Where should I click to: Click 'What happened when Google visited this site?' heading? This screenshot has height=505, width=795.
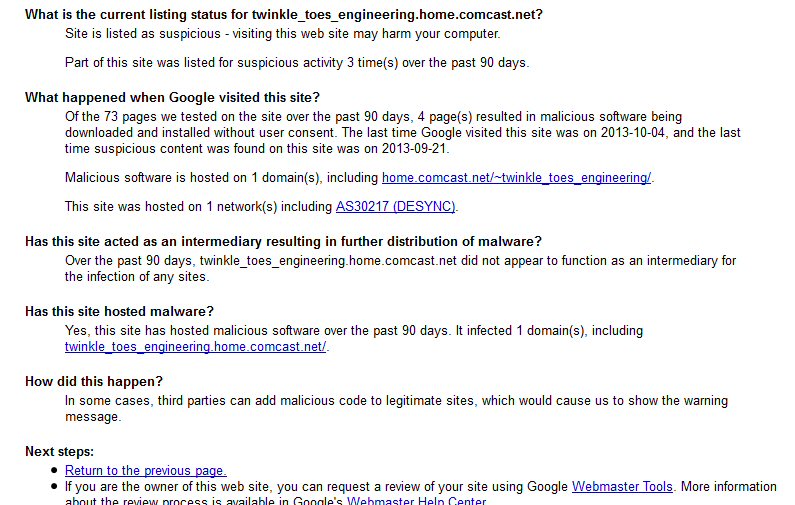(172, 97)
